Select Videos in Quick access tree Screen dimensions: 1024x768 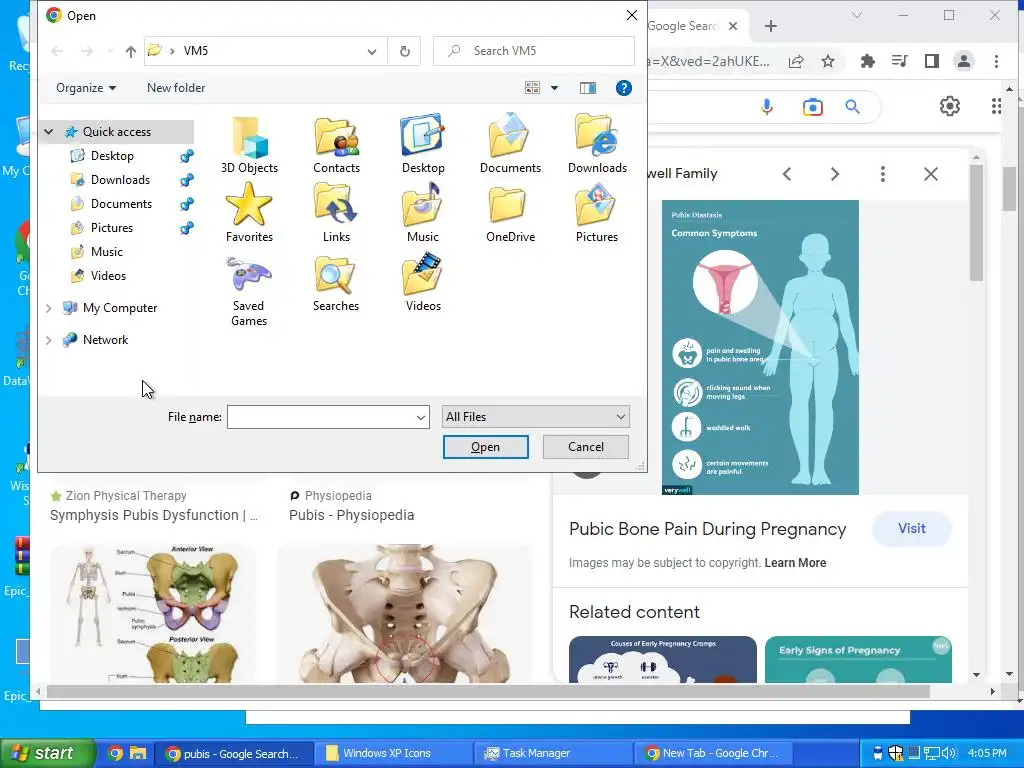pyautogui.click(x=108, y=276)
